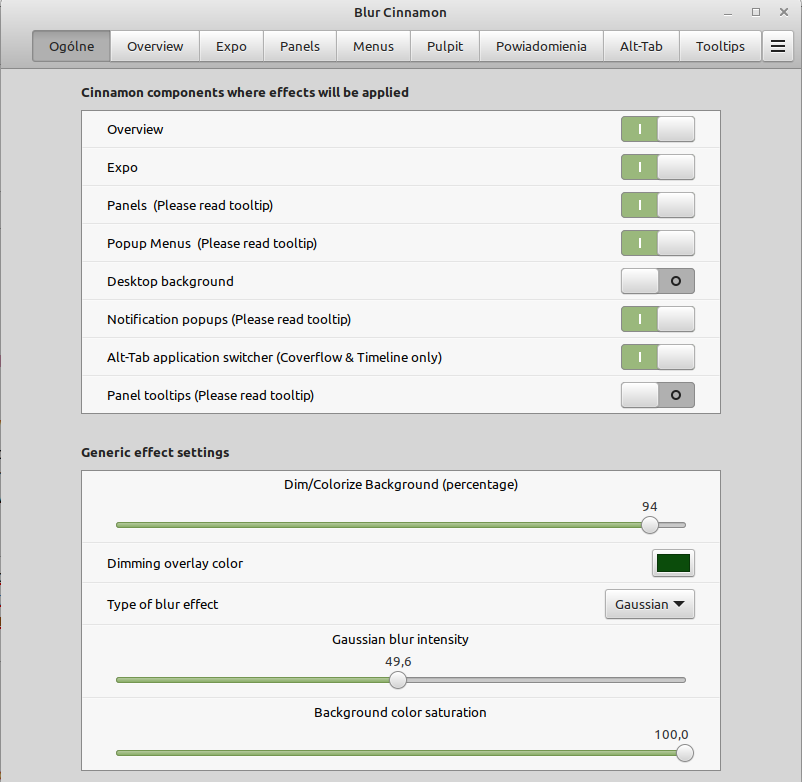Close the Blur Cinnamon window
The height and width of the screenshot is (782, 802).
[784, 12]
